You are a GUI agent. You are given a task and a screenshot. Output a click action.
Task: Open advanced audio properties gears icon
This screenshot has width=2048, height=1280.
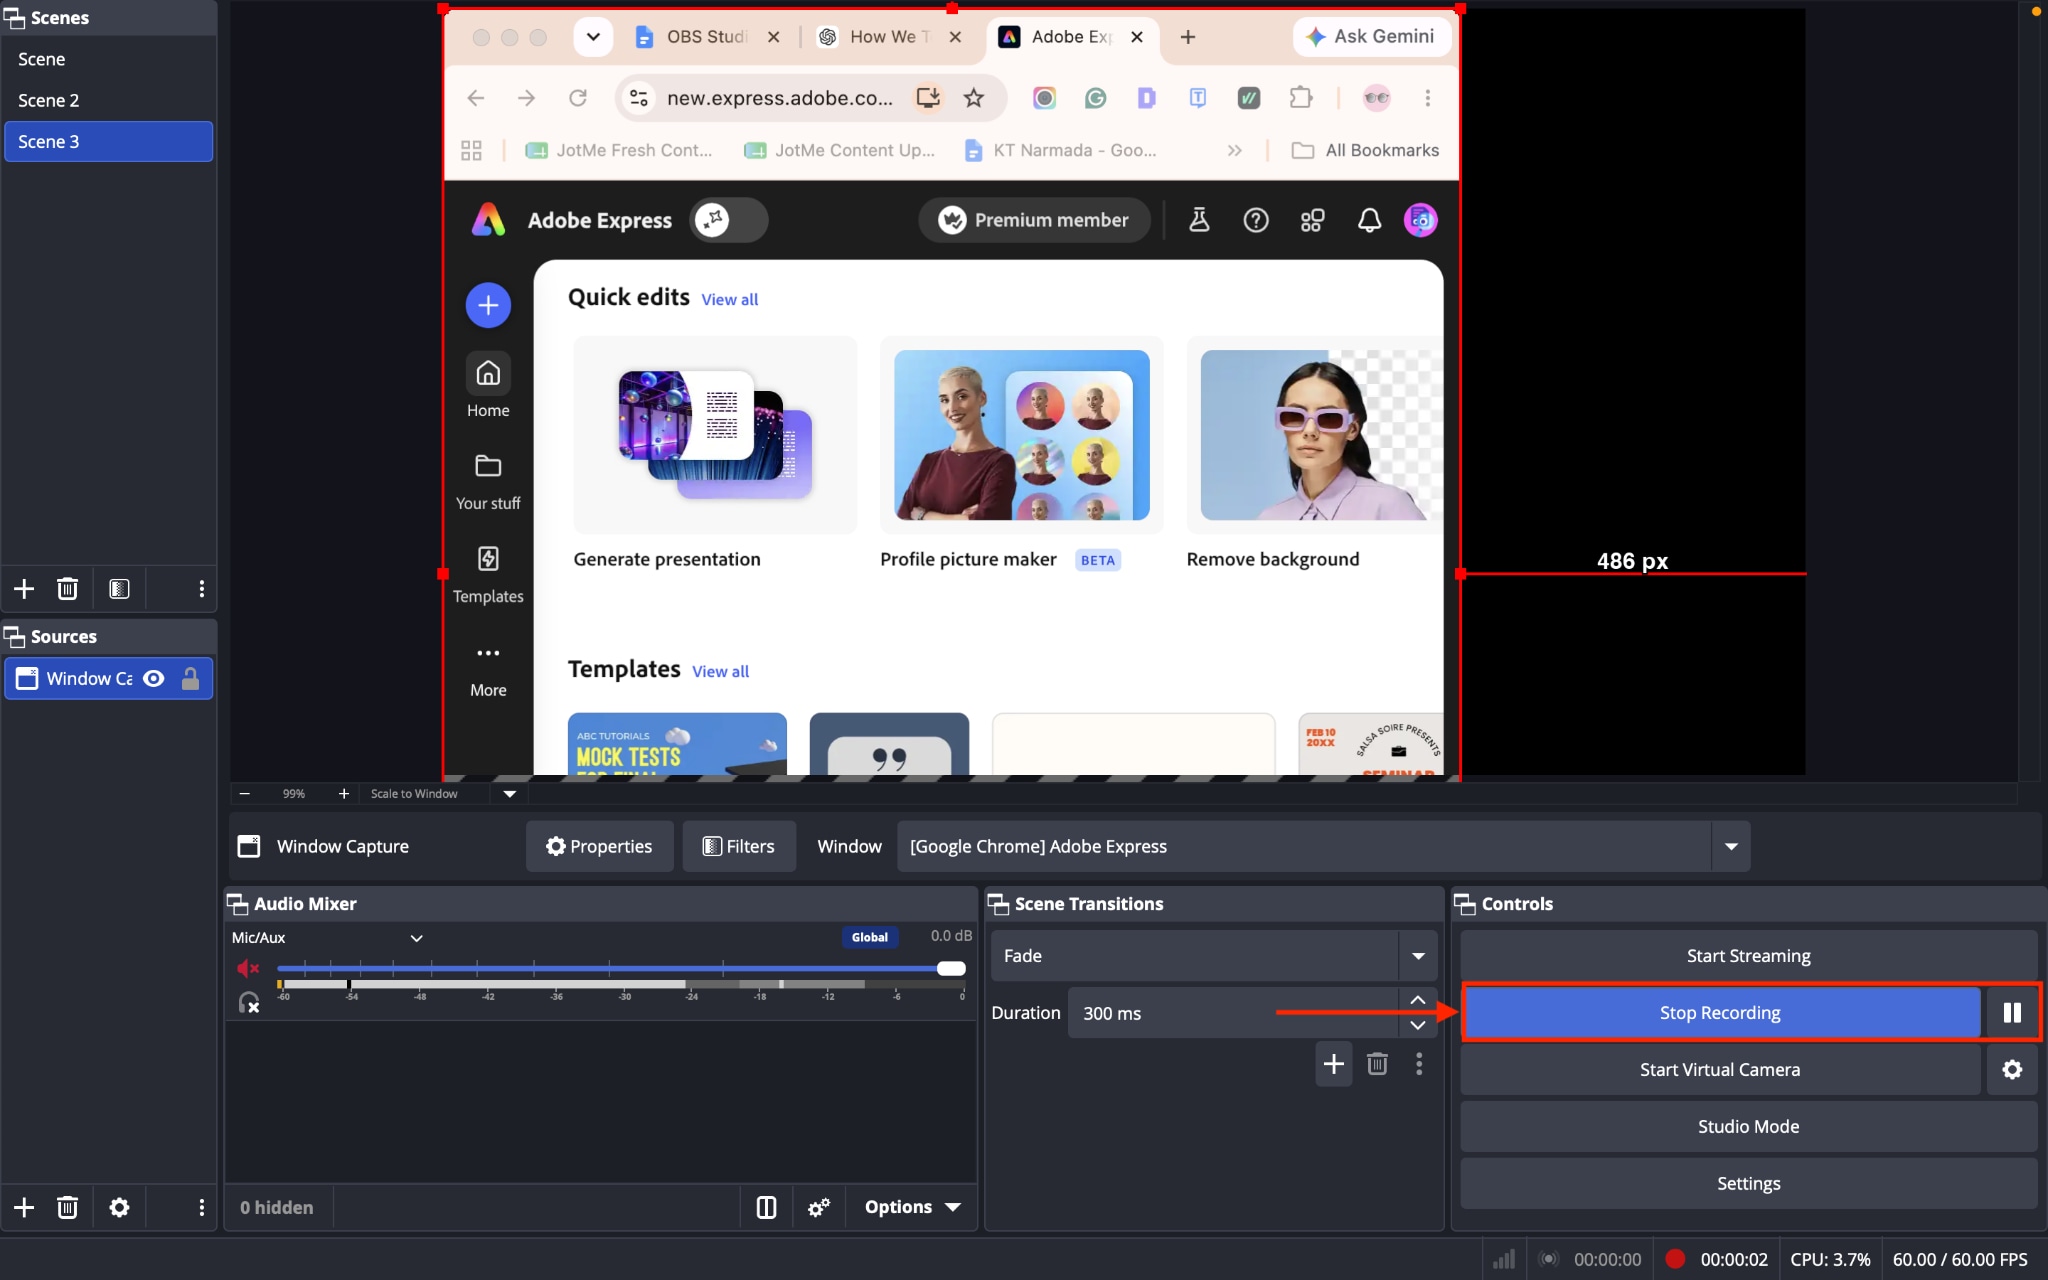tap(818, 1207)
